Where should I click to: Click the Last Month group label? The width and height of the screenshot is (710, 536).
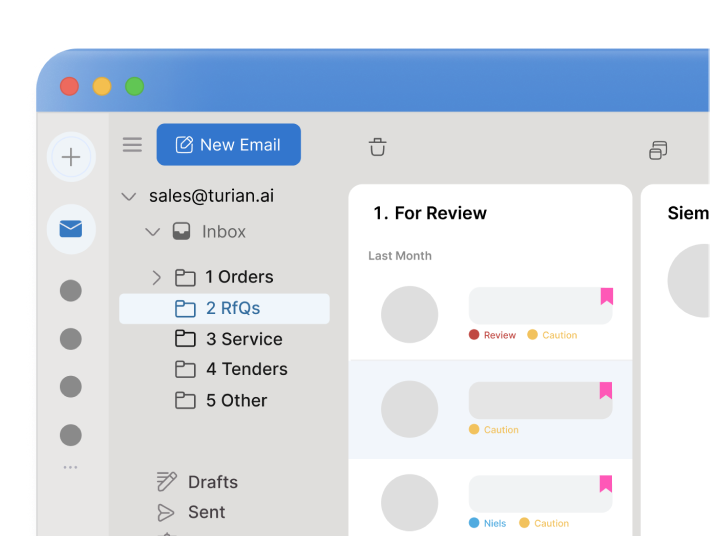tap(400, 256)
